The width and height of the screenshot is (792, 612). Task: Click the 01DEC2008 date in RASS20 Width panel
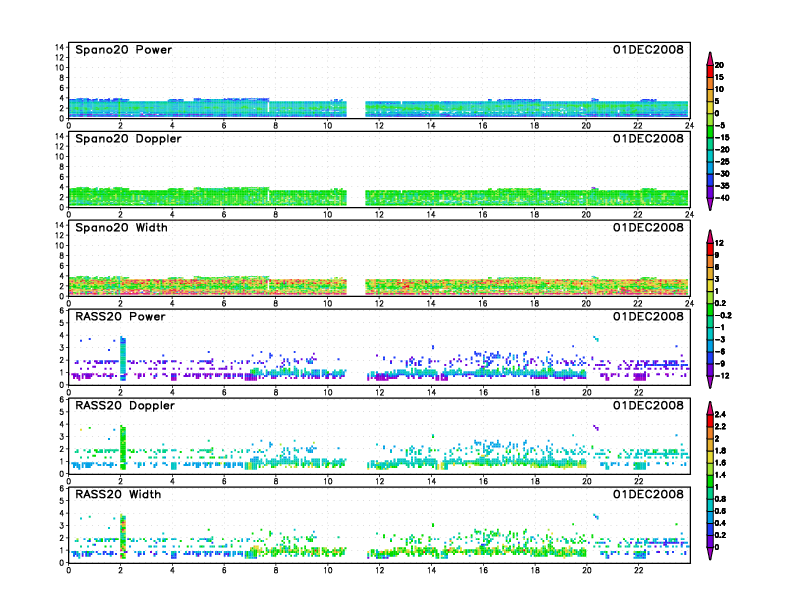[x=648, y=494]
